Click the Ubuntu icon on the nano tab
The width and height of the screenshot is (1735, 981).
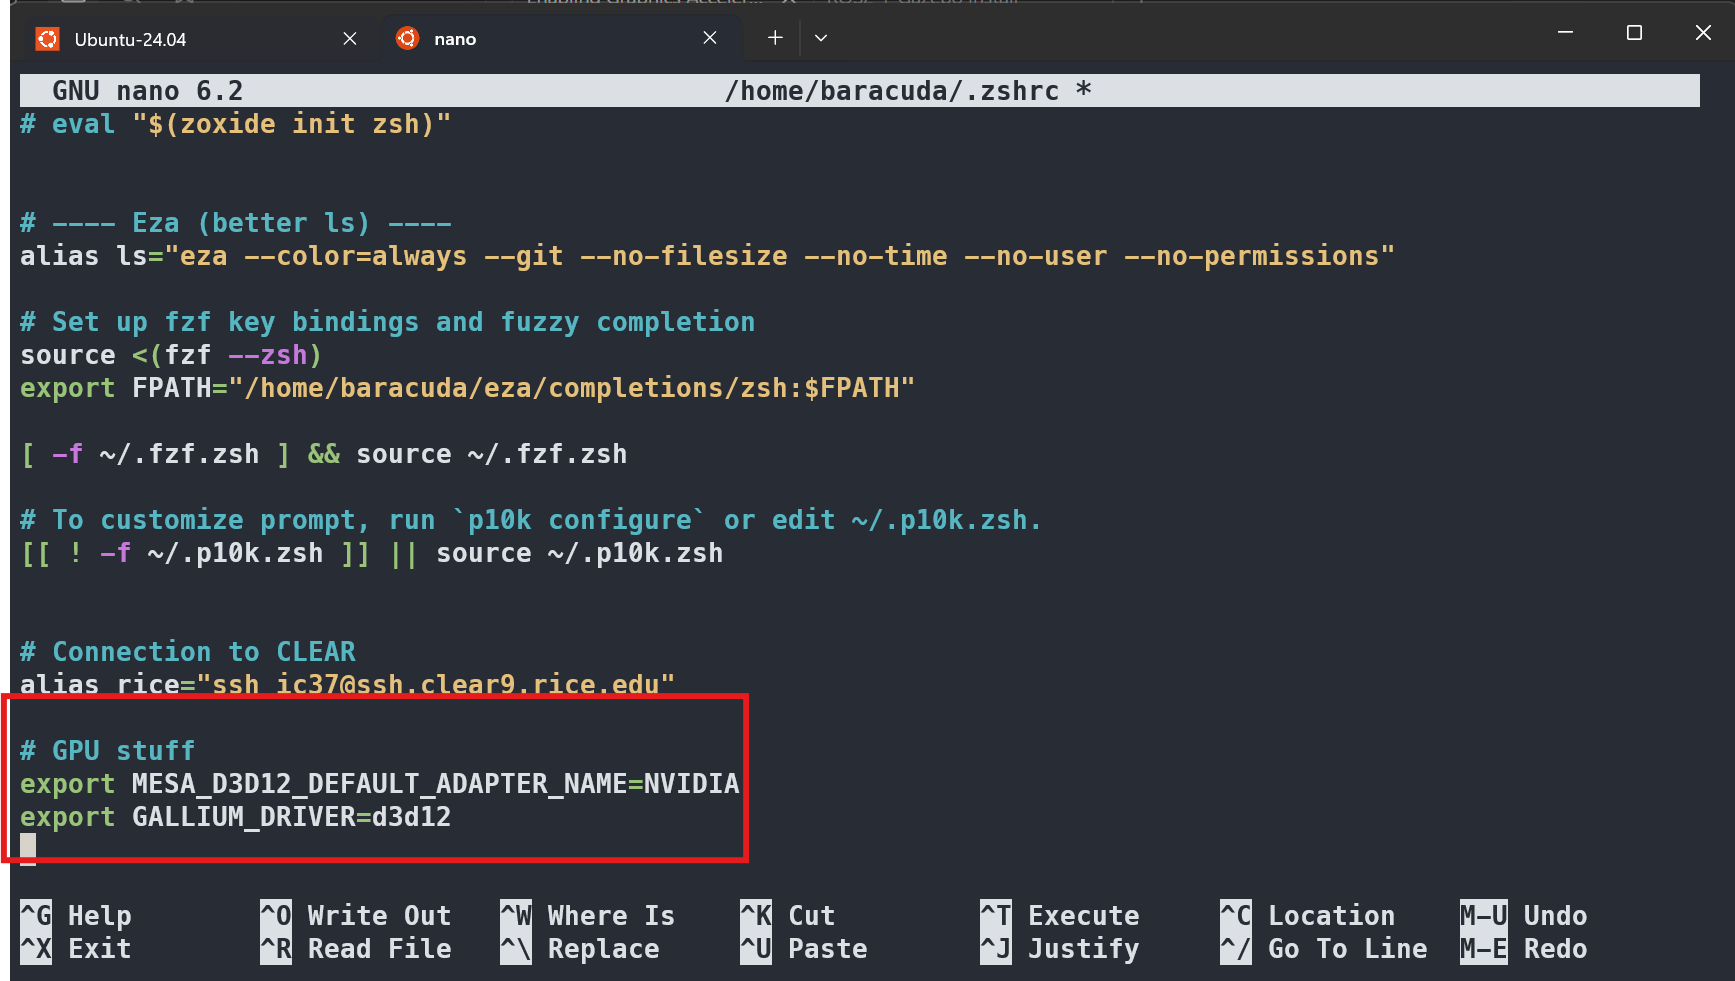coord(407,38)
